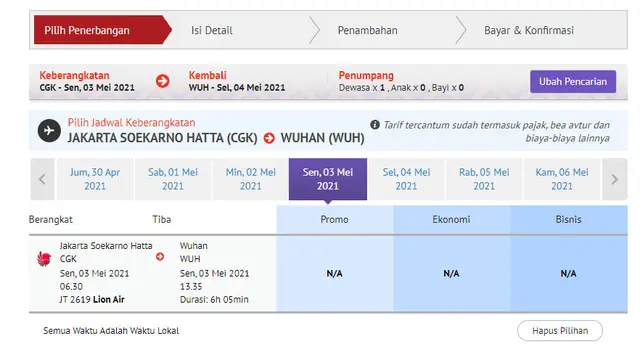Click the Penambahan step
The height and width of the screenshot is (360, 640).
tap(367, 30)
